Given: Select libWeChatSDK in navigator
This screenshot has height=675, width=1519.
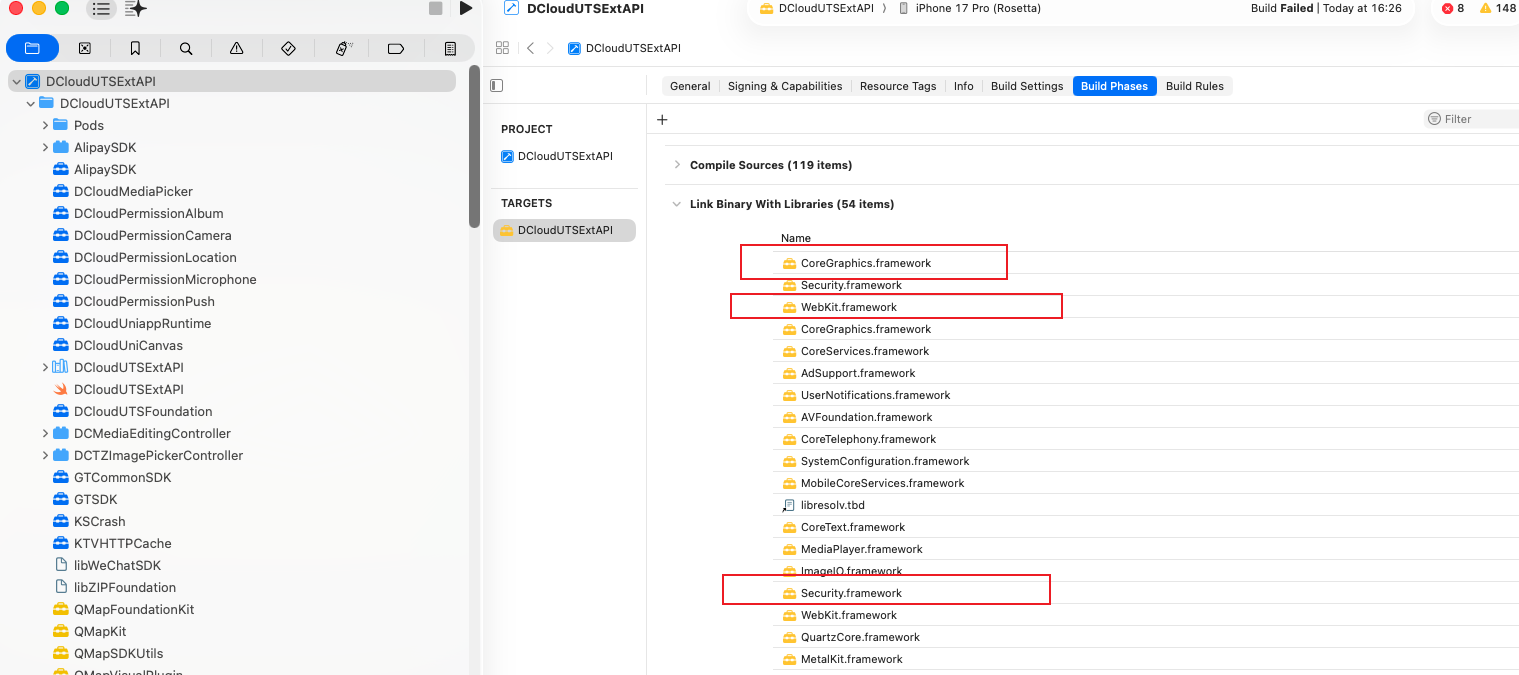Looking at the screenshot, I should 117,565.
